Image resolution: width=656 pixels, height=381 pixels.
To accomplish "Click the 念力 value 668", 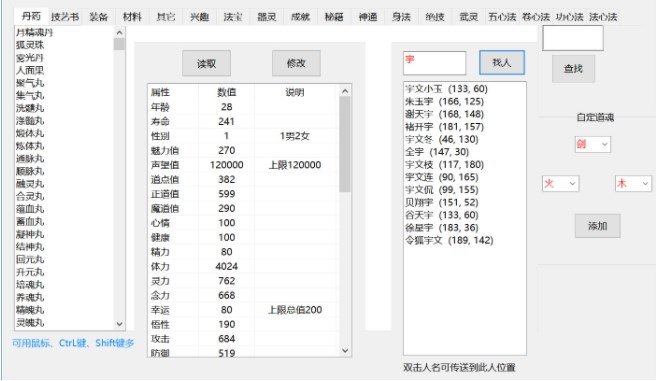I will pyautogui.click(x=226, y=296).
